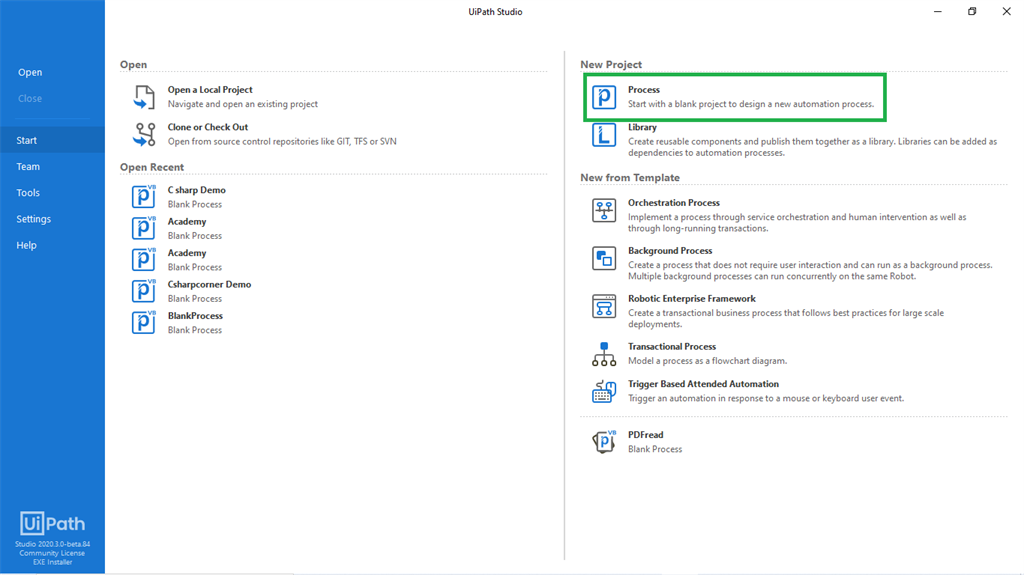Click the Transactional Process flowchart icon

603,353
